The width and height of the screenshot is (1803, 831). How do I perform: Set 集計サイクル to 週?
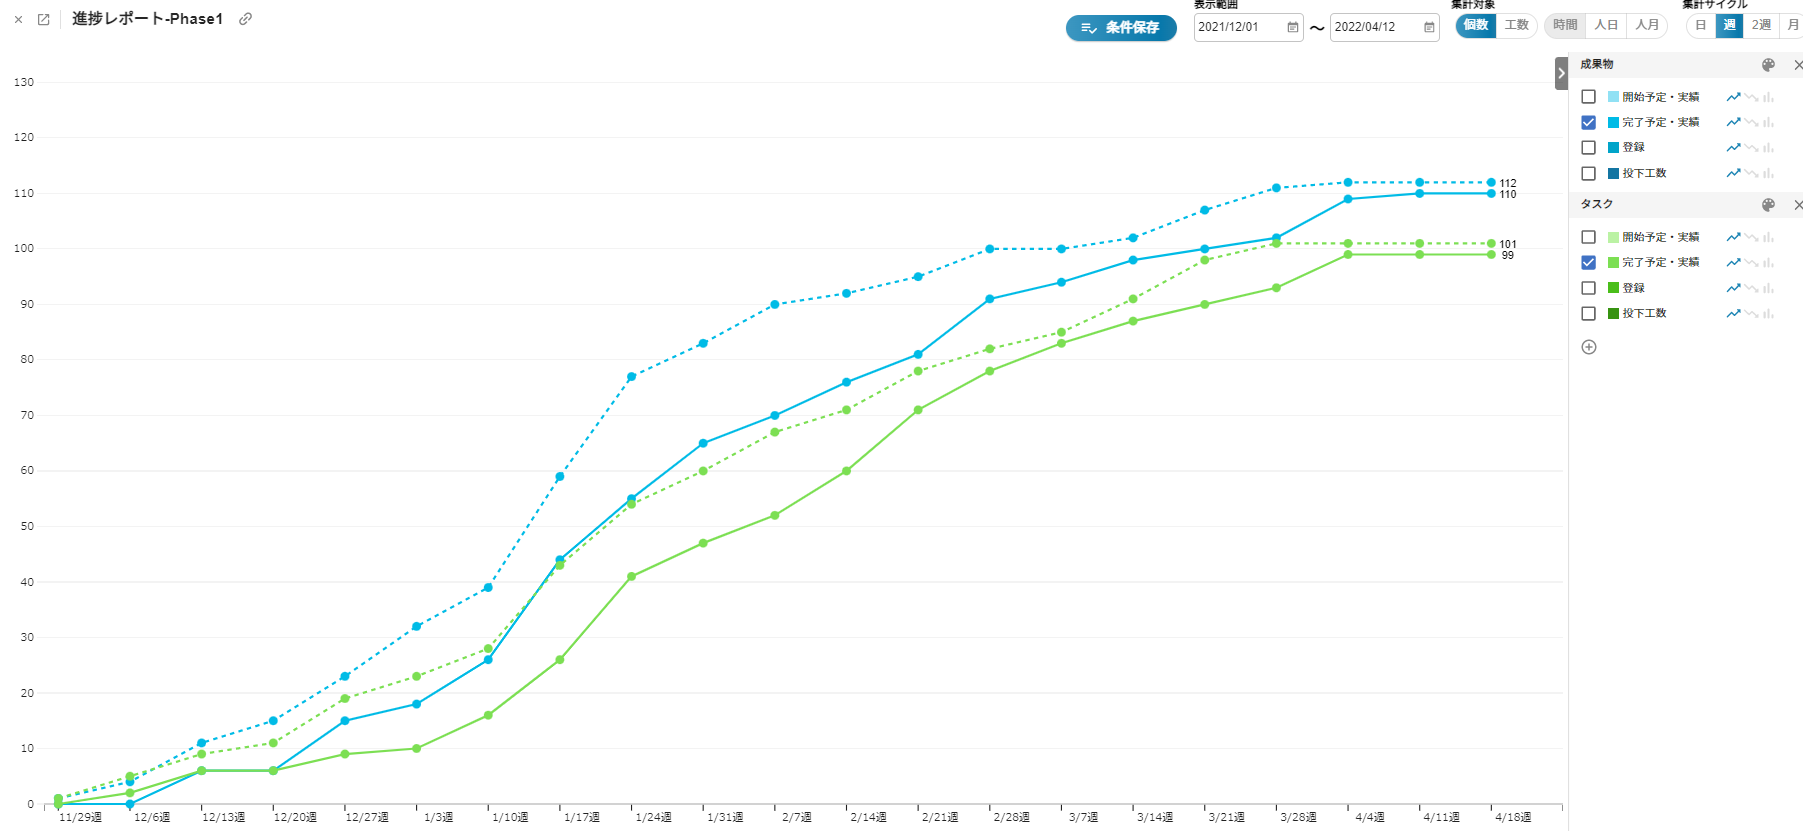coord(1730,25)
